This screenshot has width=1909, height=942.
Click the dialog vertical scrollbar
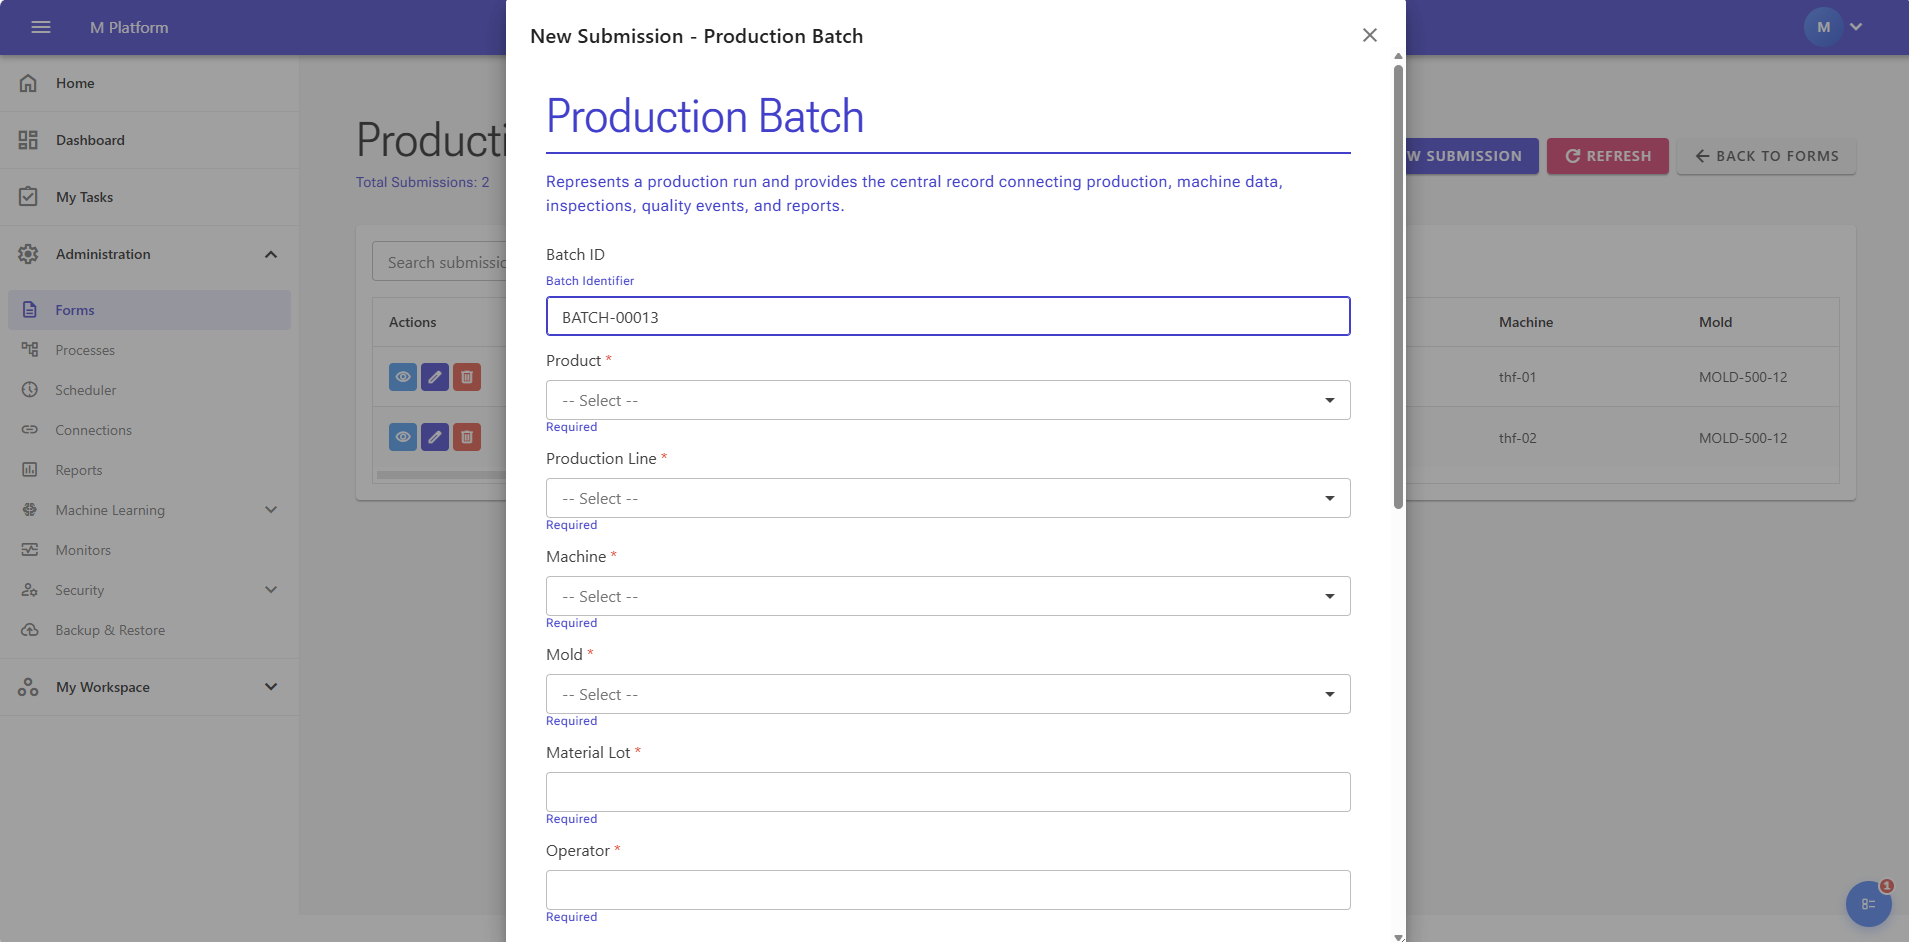point(1398,287)
